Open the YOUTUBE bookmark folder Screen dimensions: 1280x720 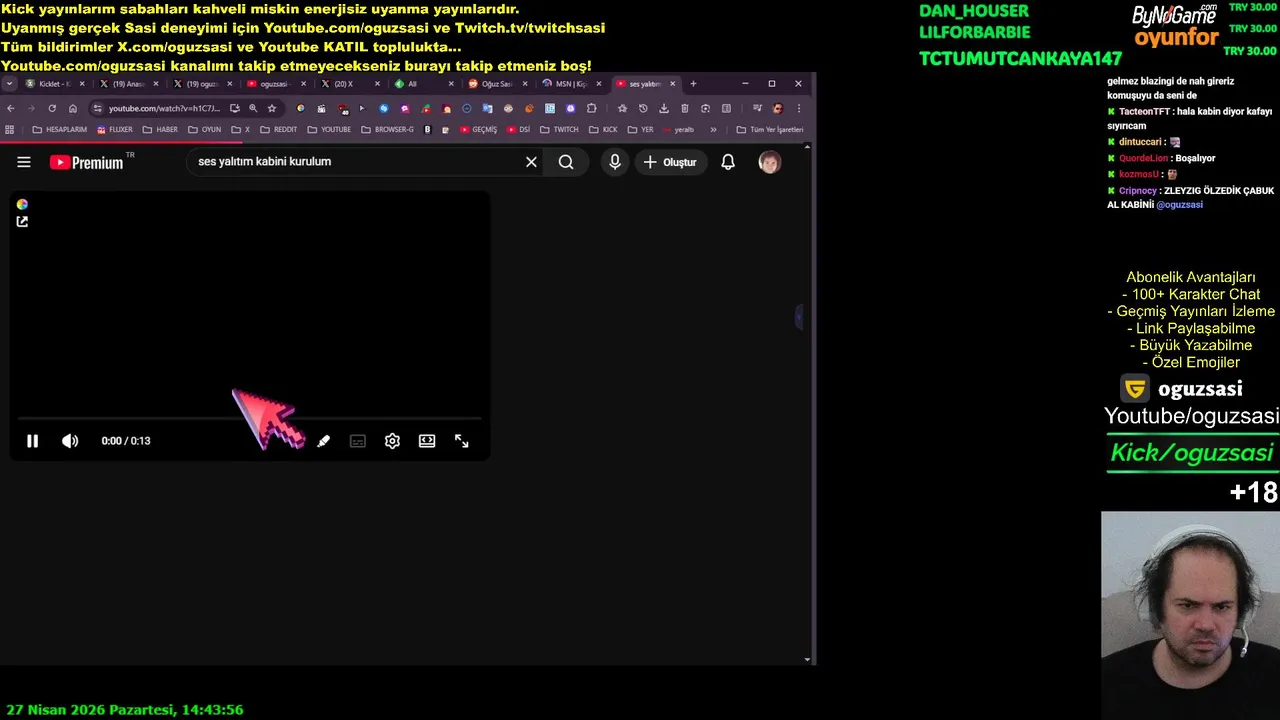click(329, 130)
